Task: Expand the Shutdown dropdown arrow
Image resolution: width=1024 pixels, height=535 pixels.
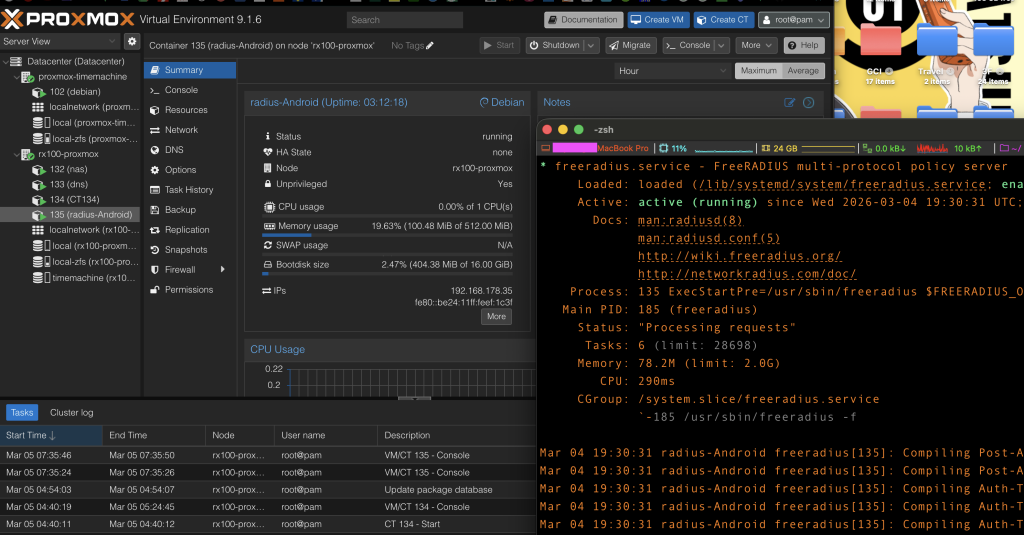Action: (591, 45)
